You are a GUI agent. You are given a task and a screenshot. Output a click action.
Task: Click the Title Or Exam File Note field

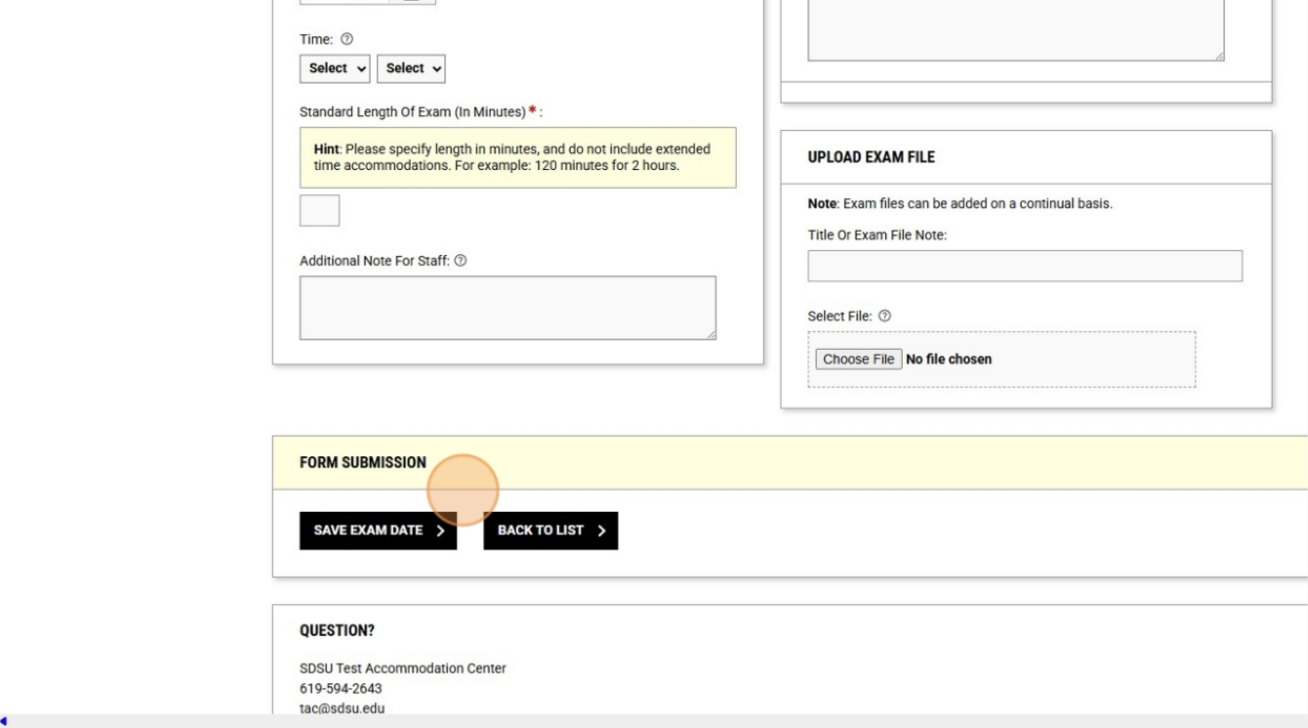(1025, 266)
